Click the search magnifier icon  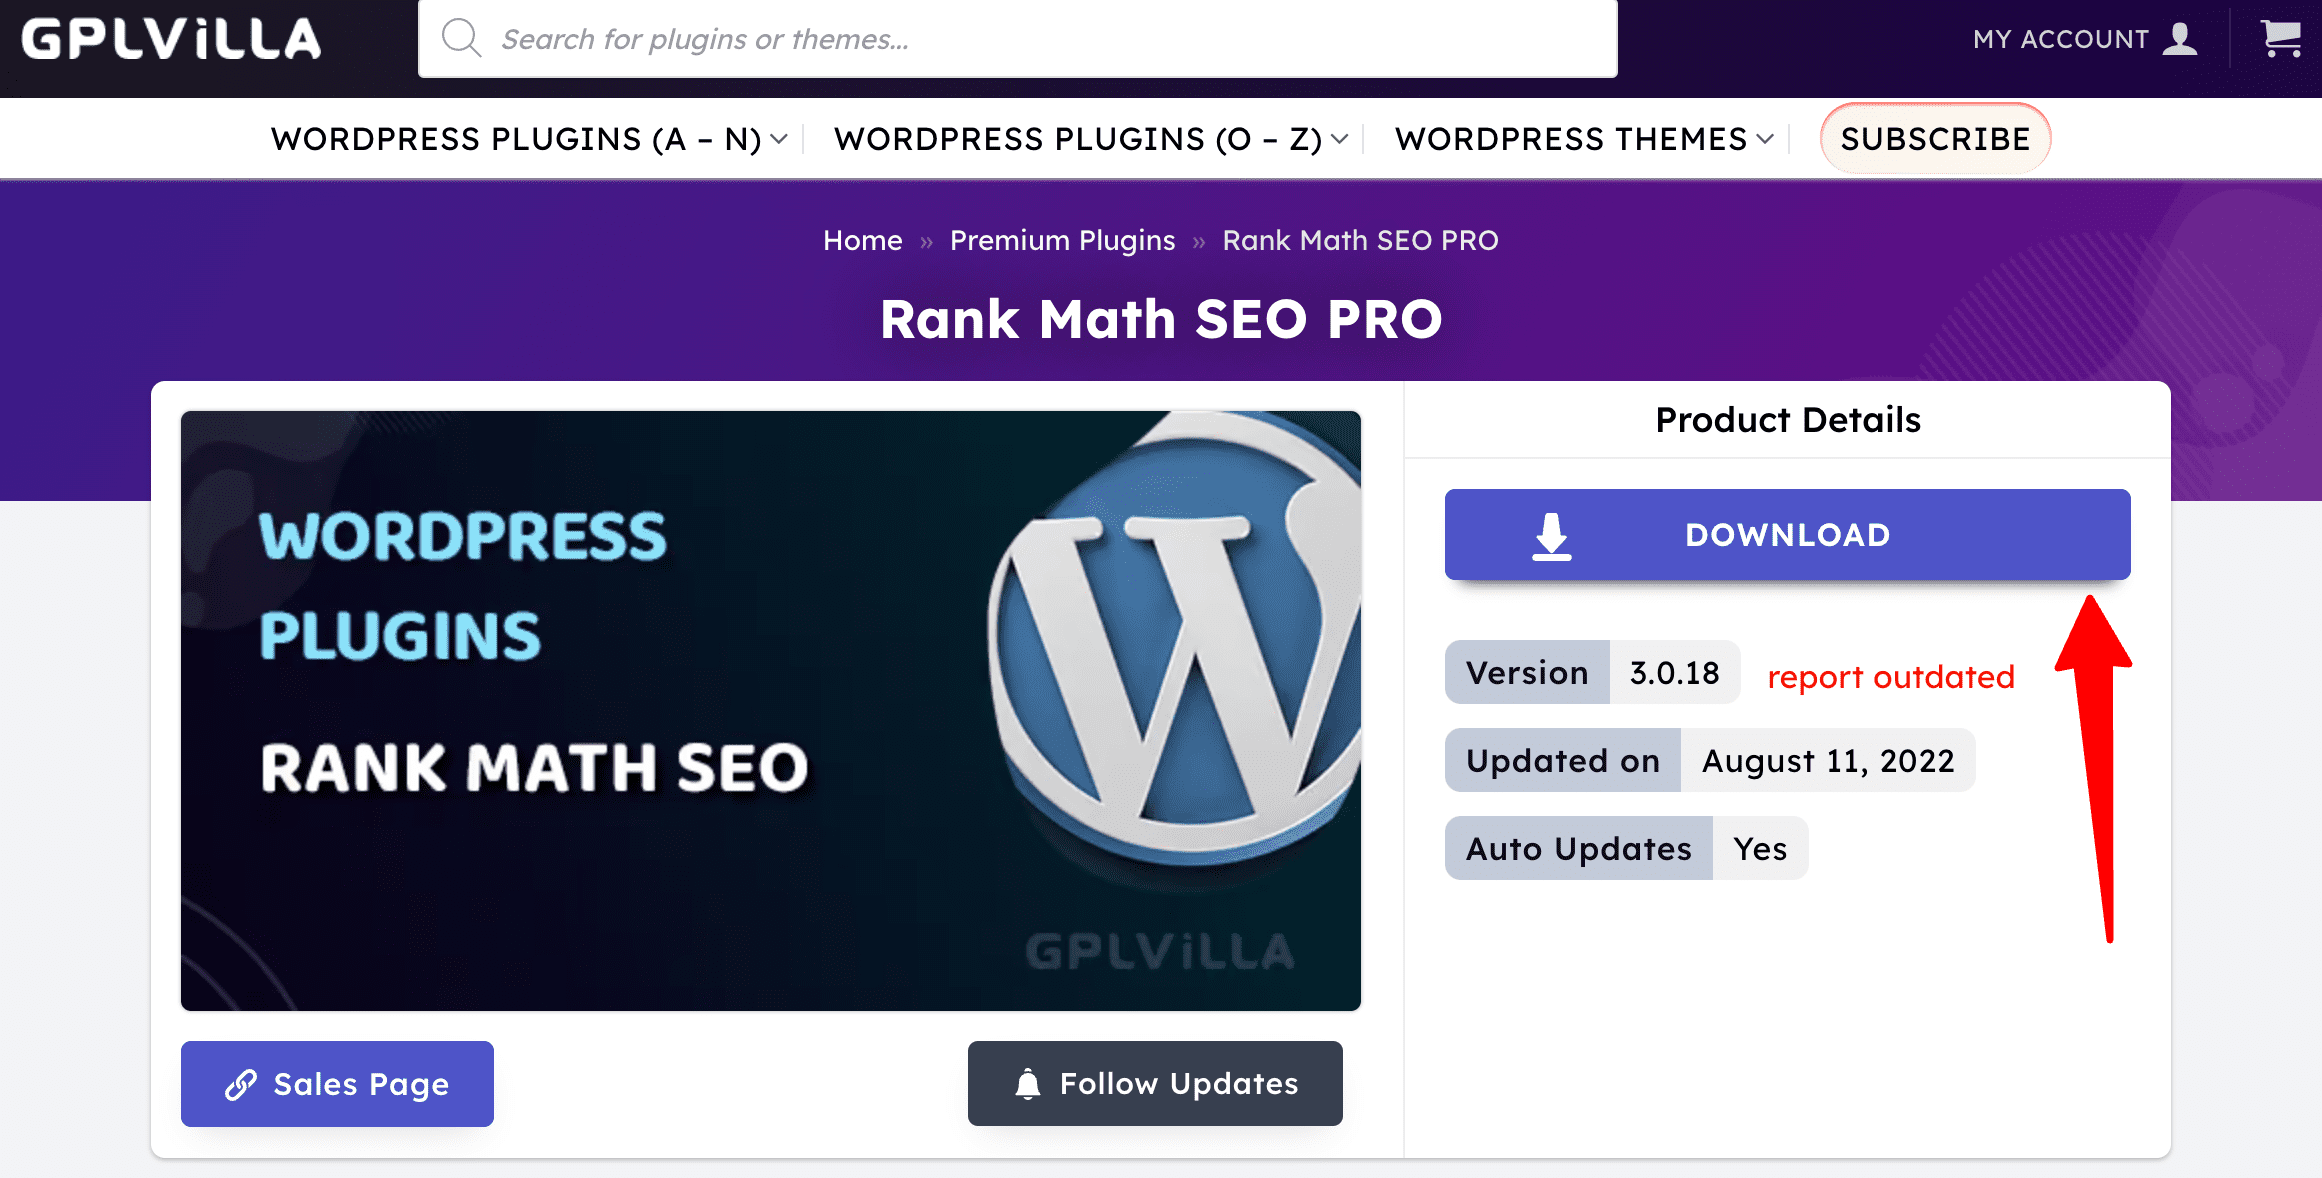(x=461, y=39)
